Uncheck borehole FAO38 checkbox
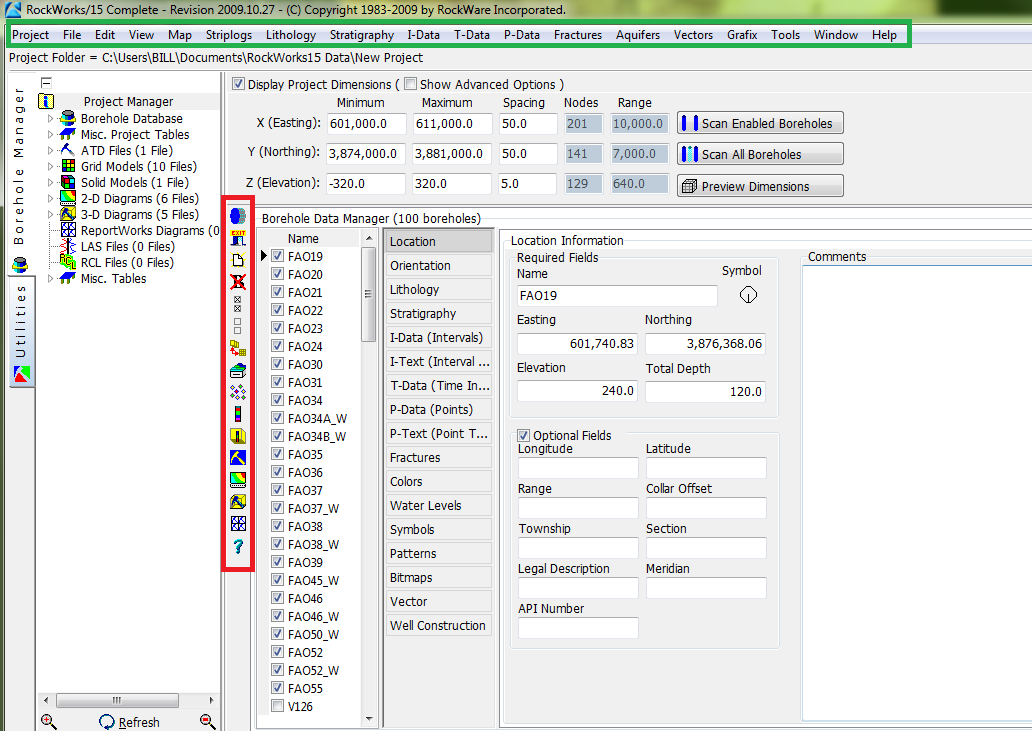Image resolution: width=1032 pixels, height=731 pixels. pos(278,526)
